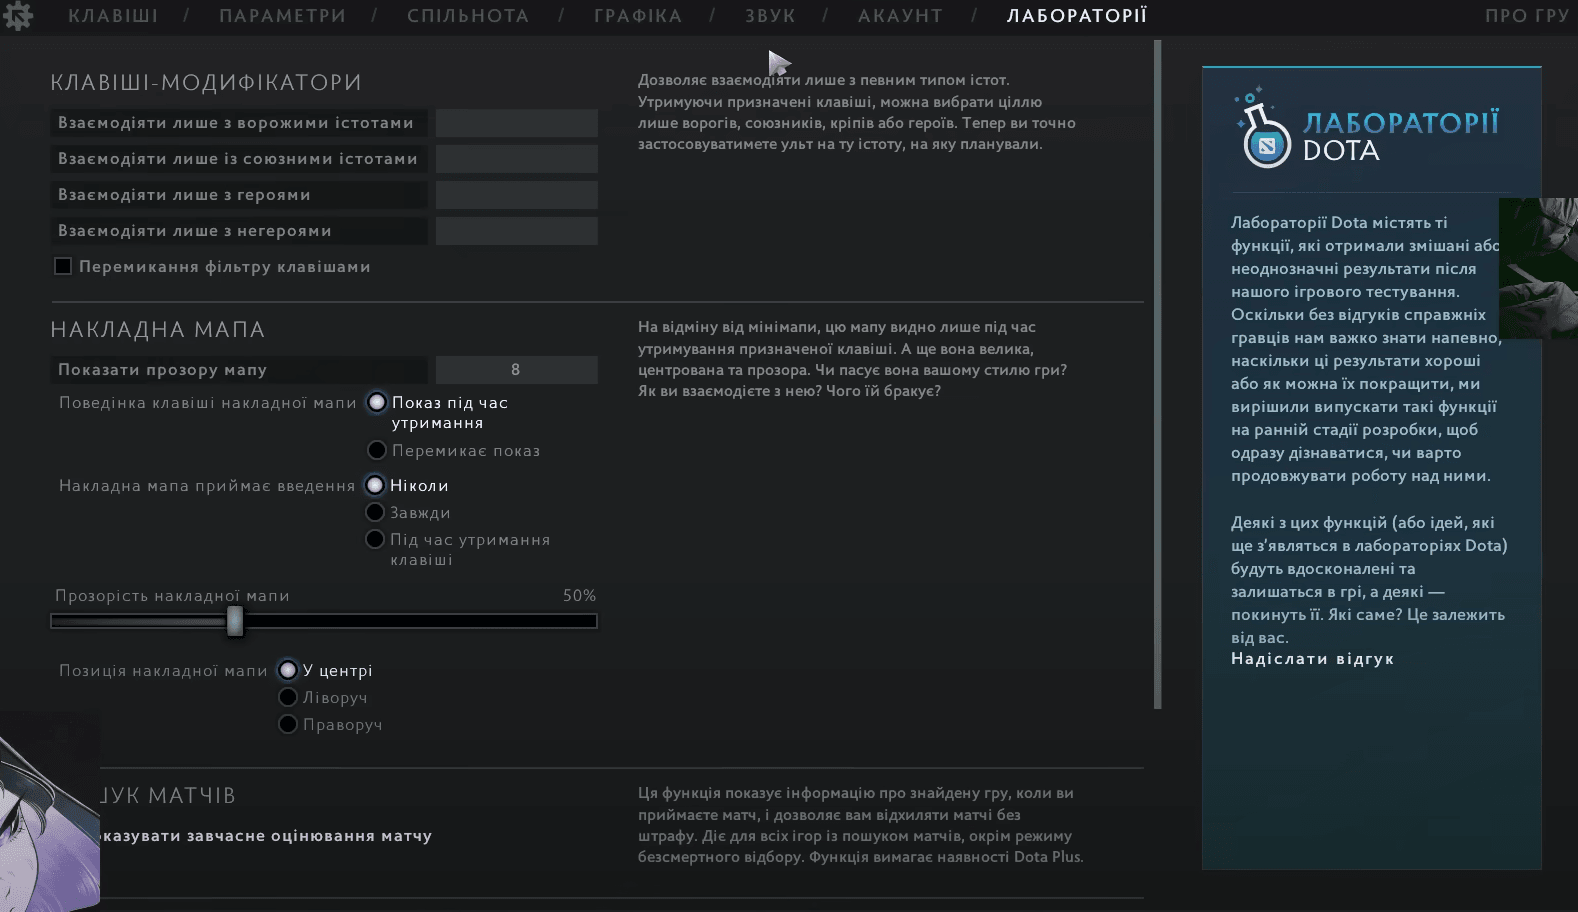Click the КЛАВІШІ-МОДИФІКАТОРИ section heading
Image resolution: width=1578 pixels, height=912 pixels.
[x=206, y=83]
